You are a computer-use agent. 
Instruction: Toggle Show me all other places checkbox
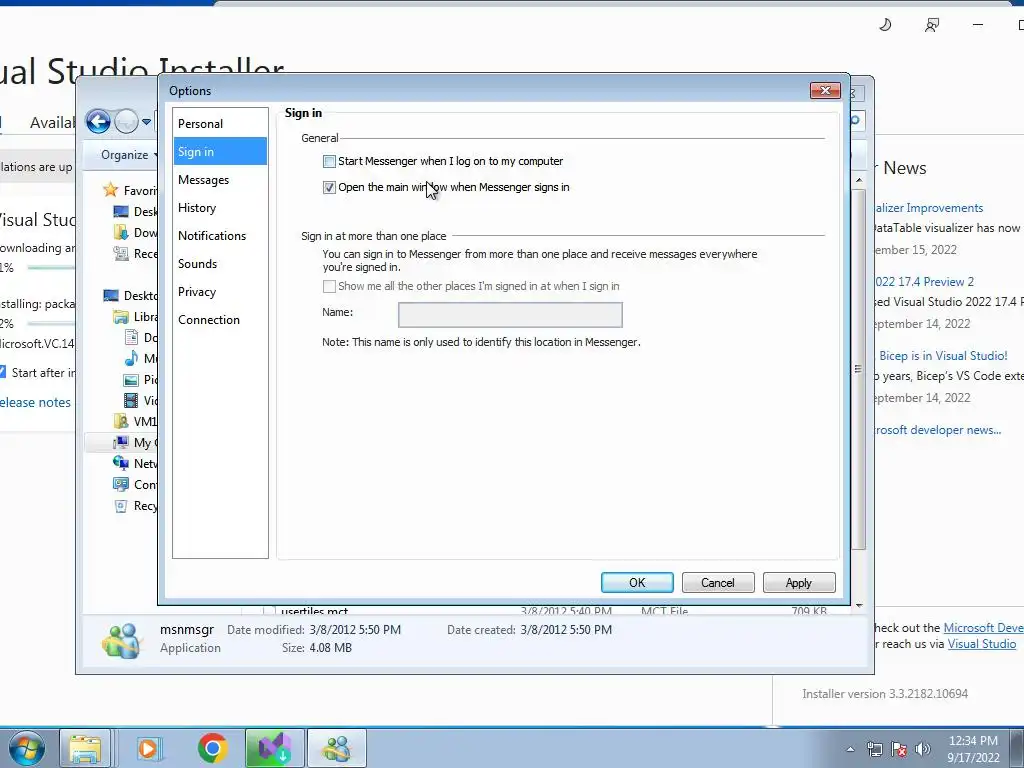tap(329, 286)
